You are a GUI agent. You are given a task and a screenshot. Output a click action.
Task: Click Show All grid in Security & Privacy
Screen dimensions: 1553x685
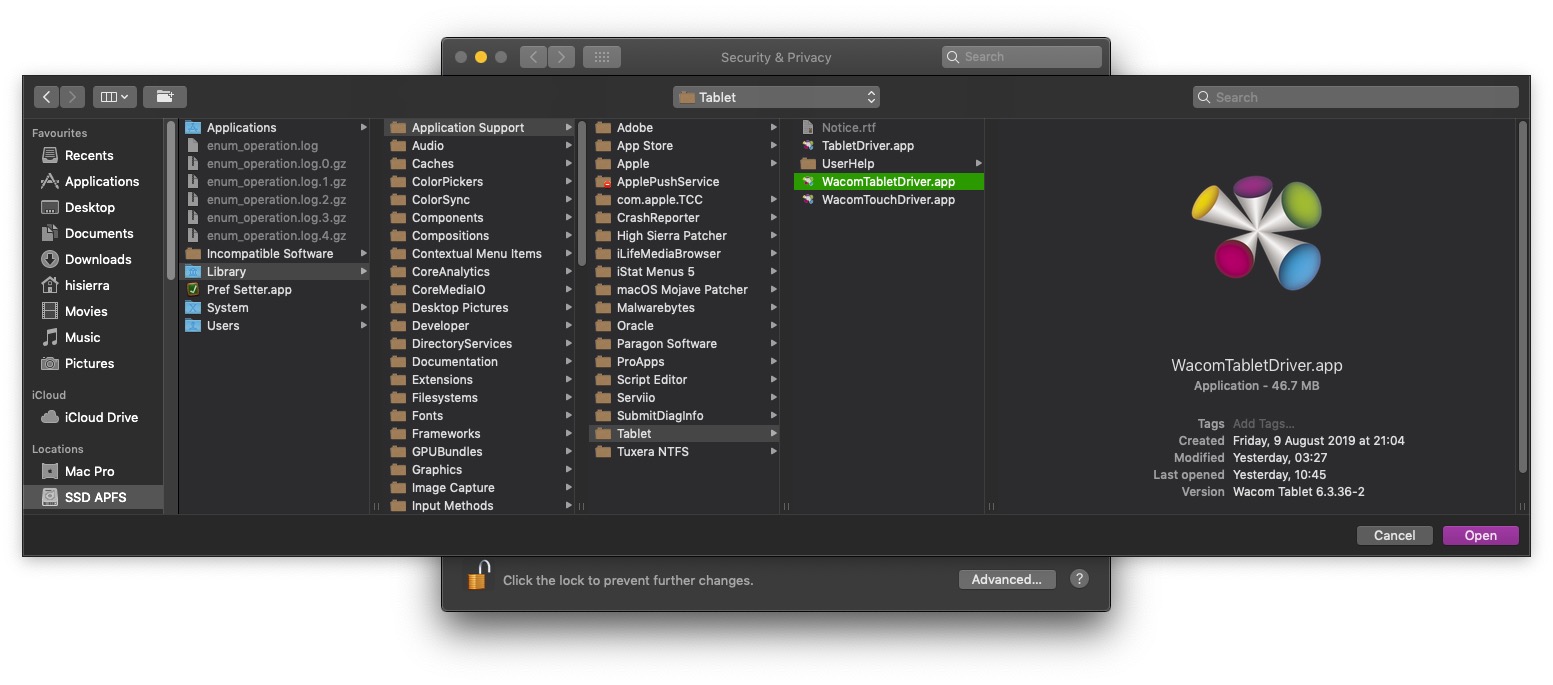(x=602, y=57)
